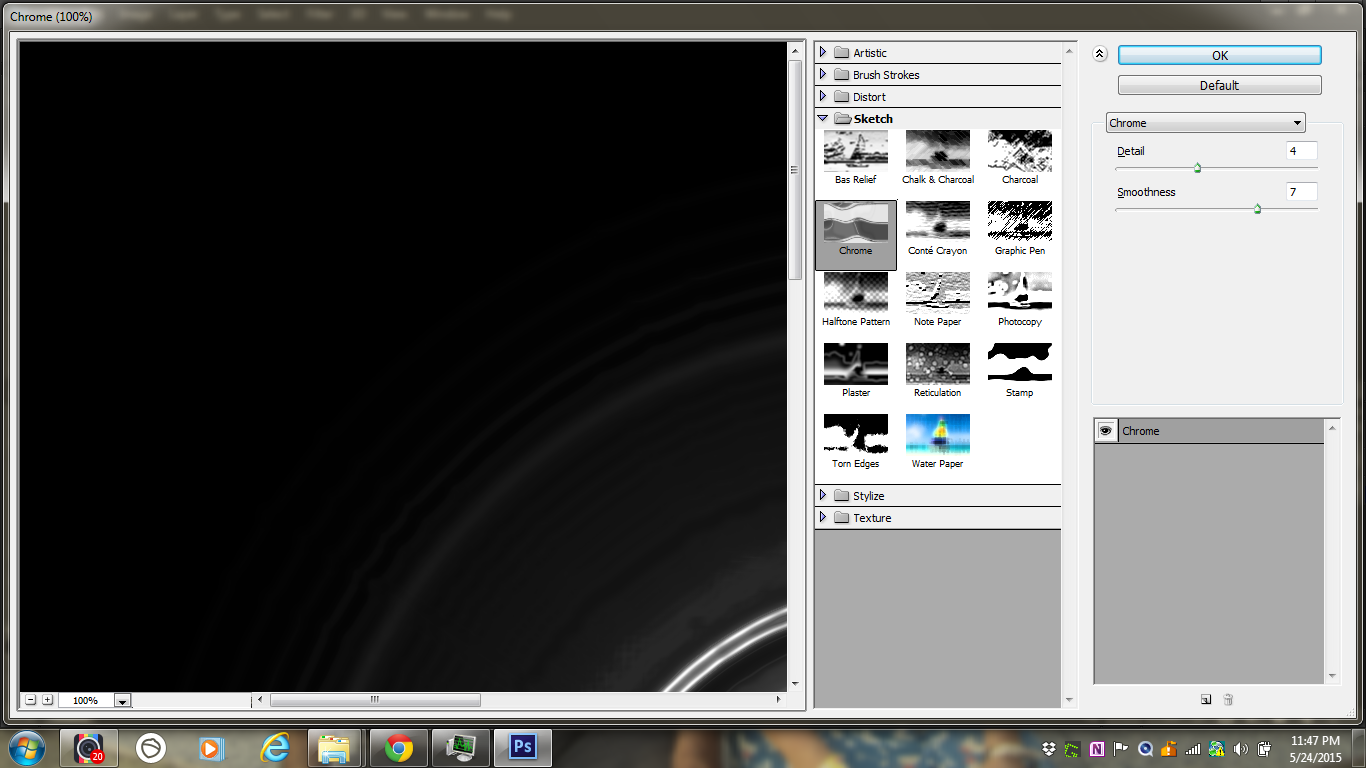Click the battery power plug tray icon
Viewport: 1366px width, 768px height.
1264,748
